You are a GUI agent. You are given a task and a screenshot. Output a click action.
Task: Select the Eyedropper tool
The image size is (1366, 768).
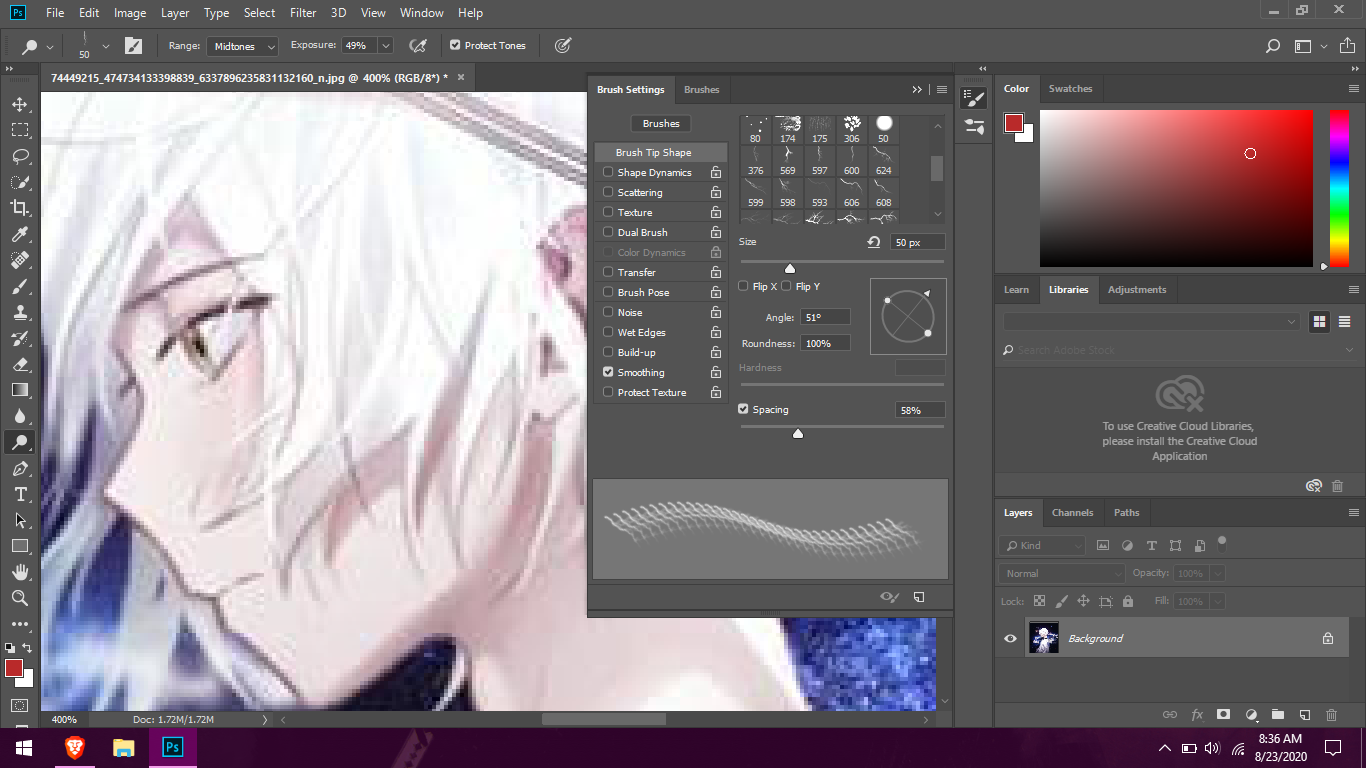[19, 234]
